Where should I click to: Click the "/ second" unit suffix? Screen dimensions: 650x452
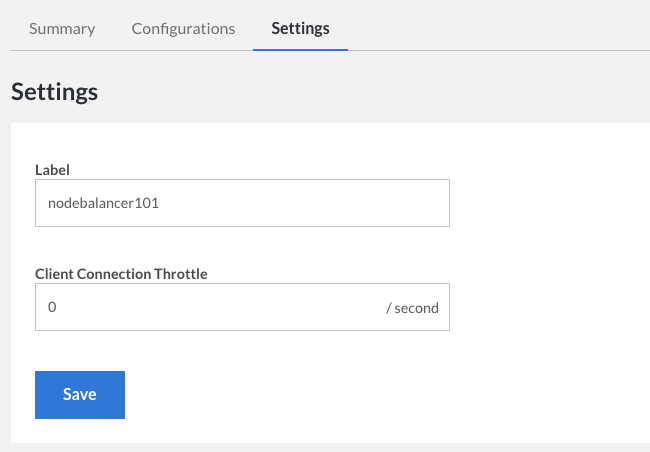pyautogui.click(x=412, y=308)
